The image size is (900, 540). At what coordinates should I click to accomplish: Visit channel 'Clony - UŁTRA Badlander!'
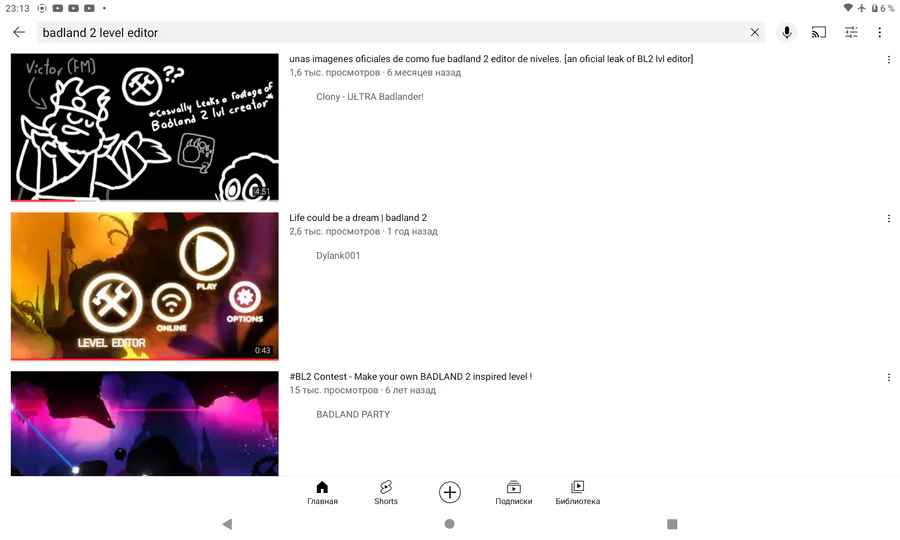370,96
